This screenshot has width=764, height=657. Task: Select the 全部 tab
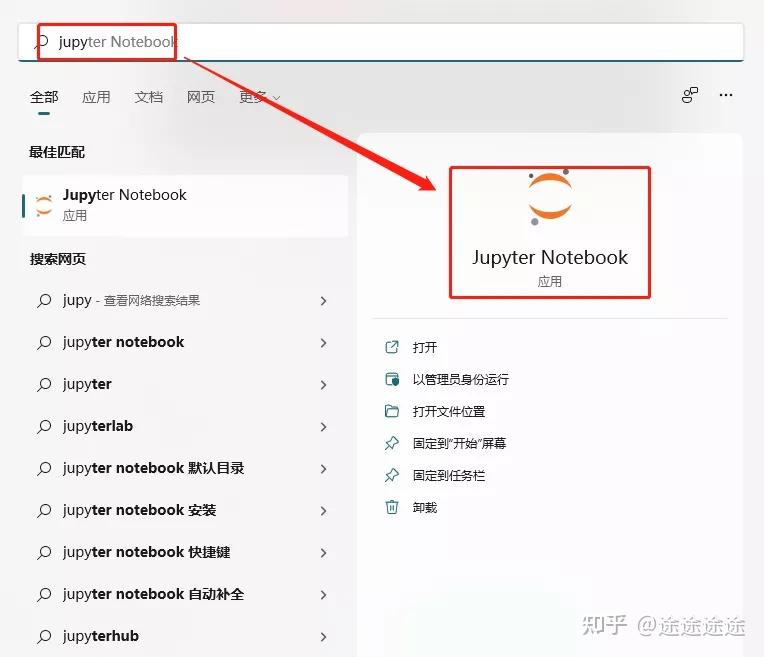44,97
